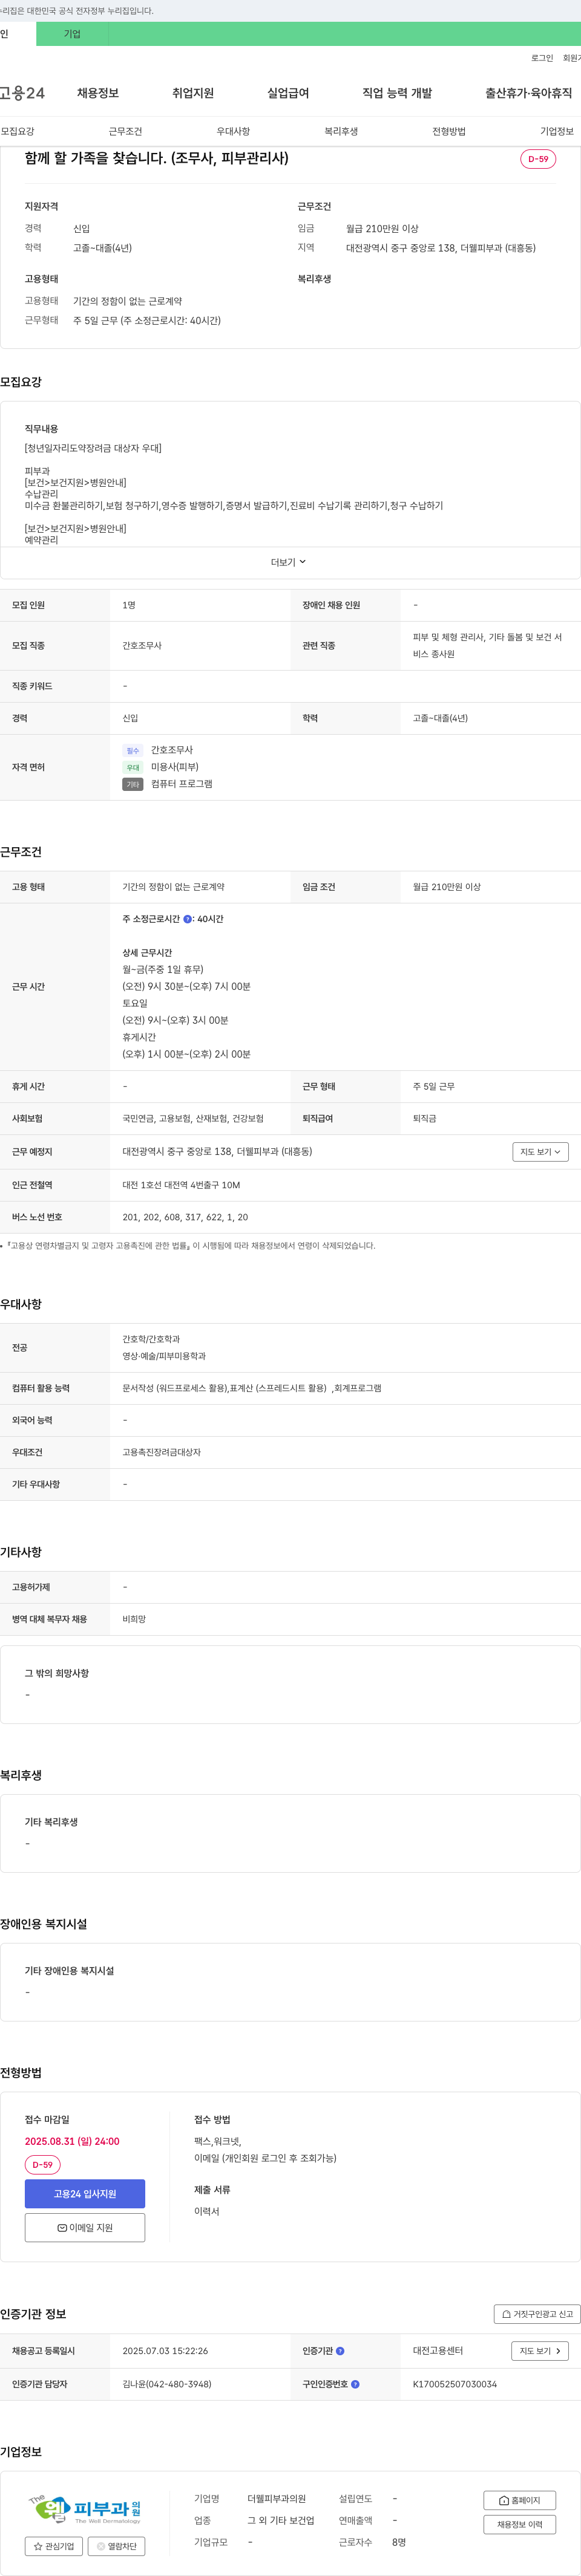Click the D-59 badge under 접수 마감일

43,2165
